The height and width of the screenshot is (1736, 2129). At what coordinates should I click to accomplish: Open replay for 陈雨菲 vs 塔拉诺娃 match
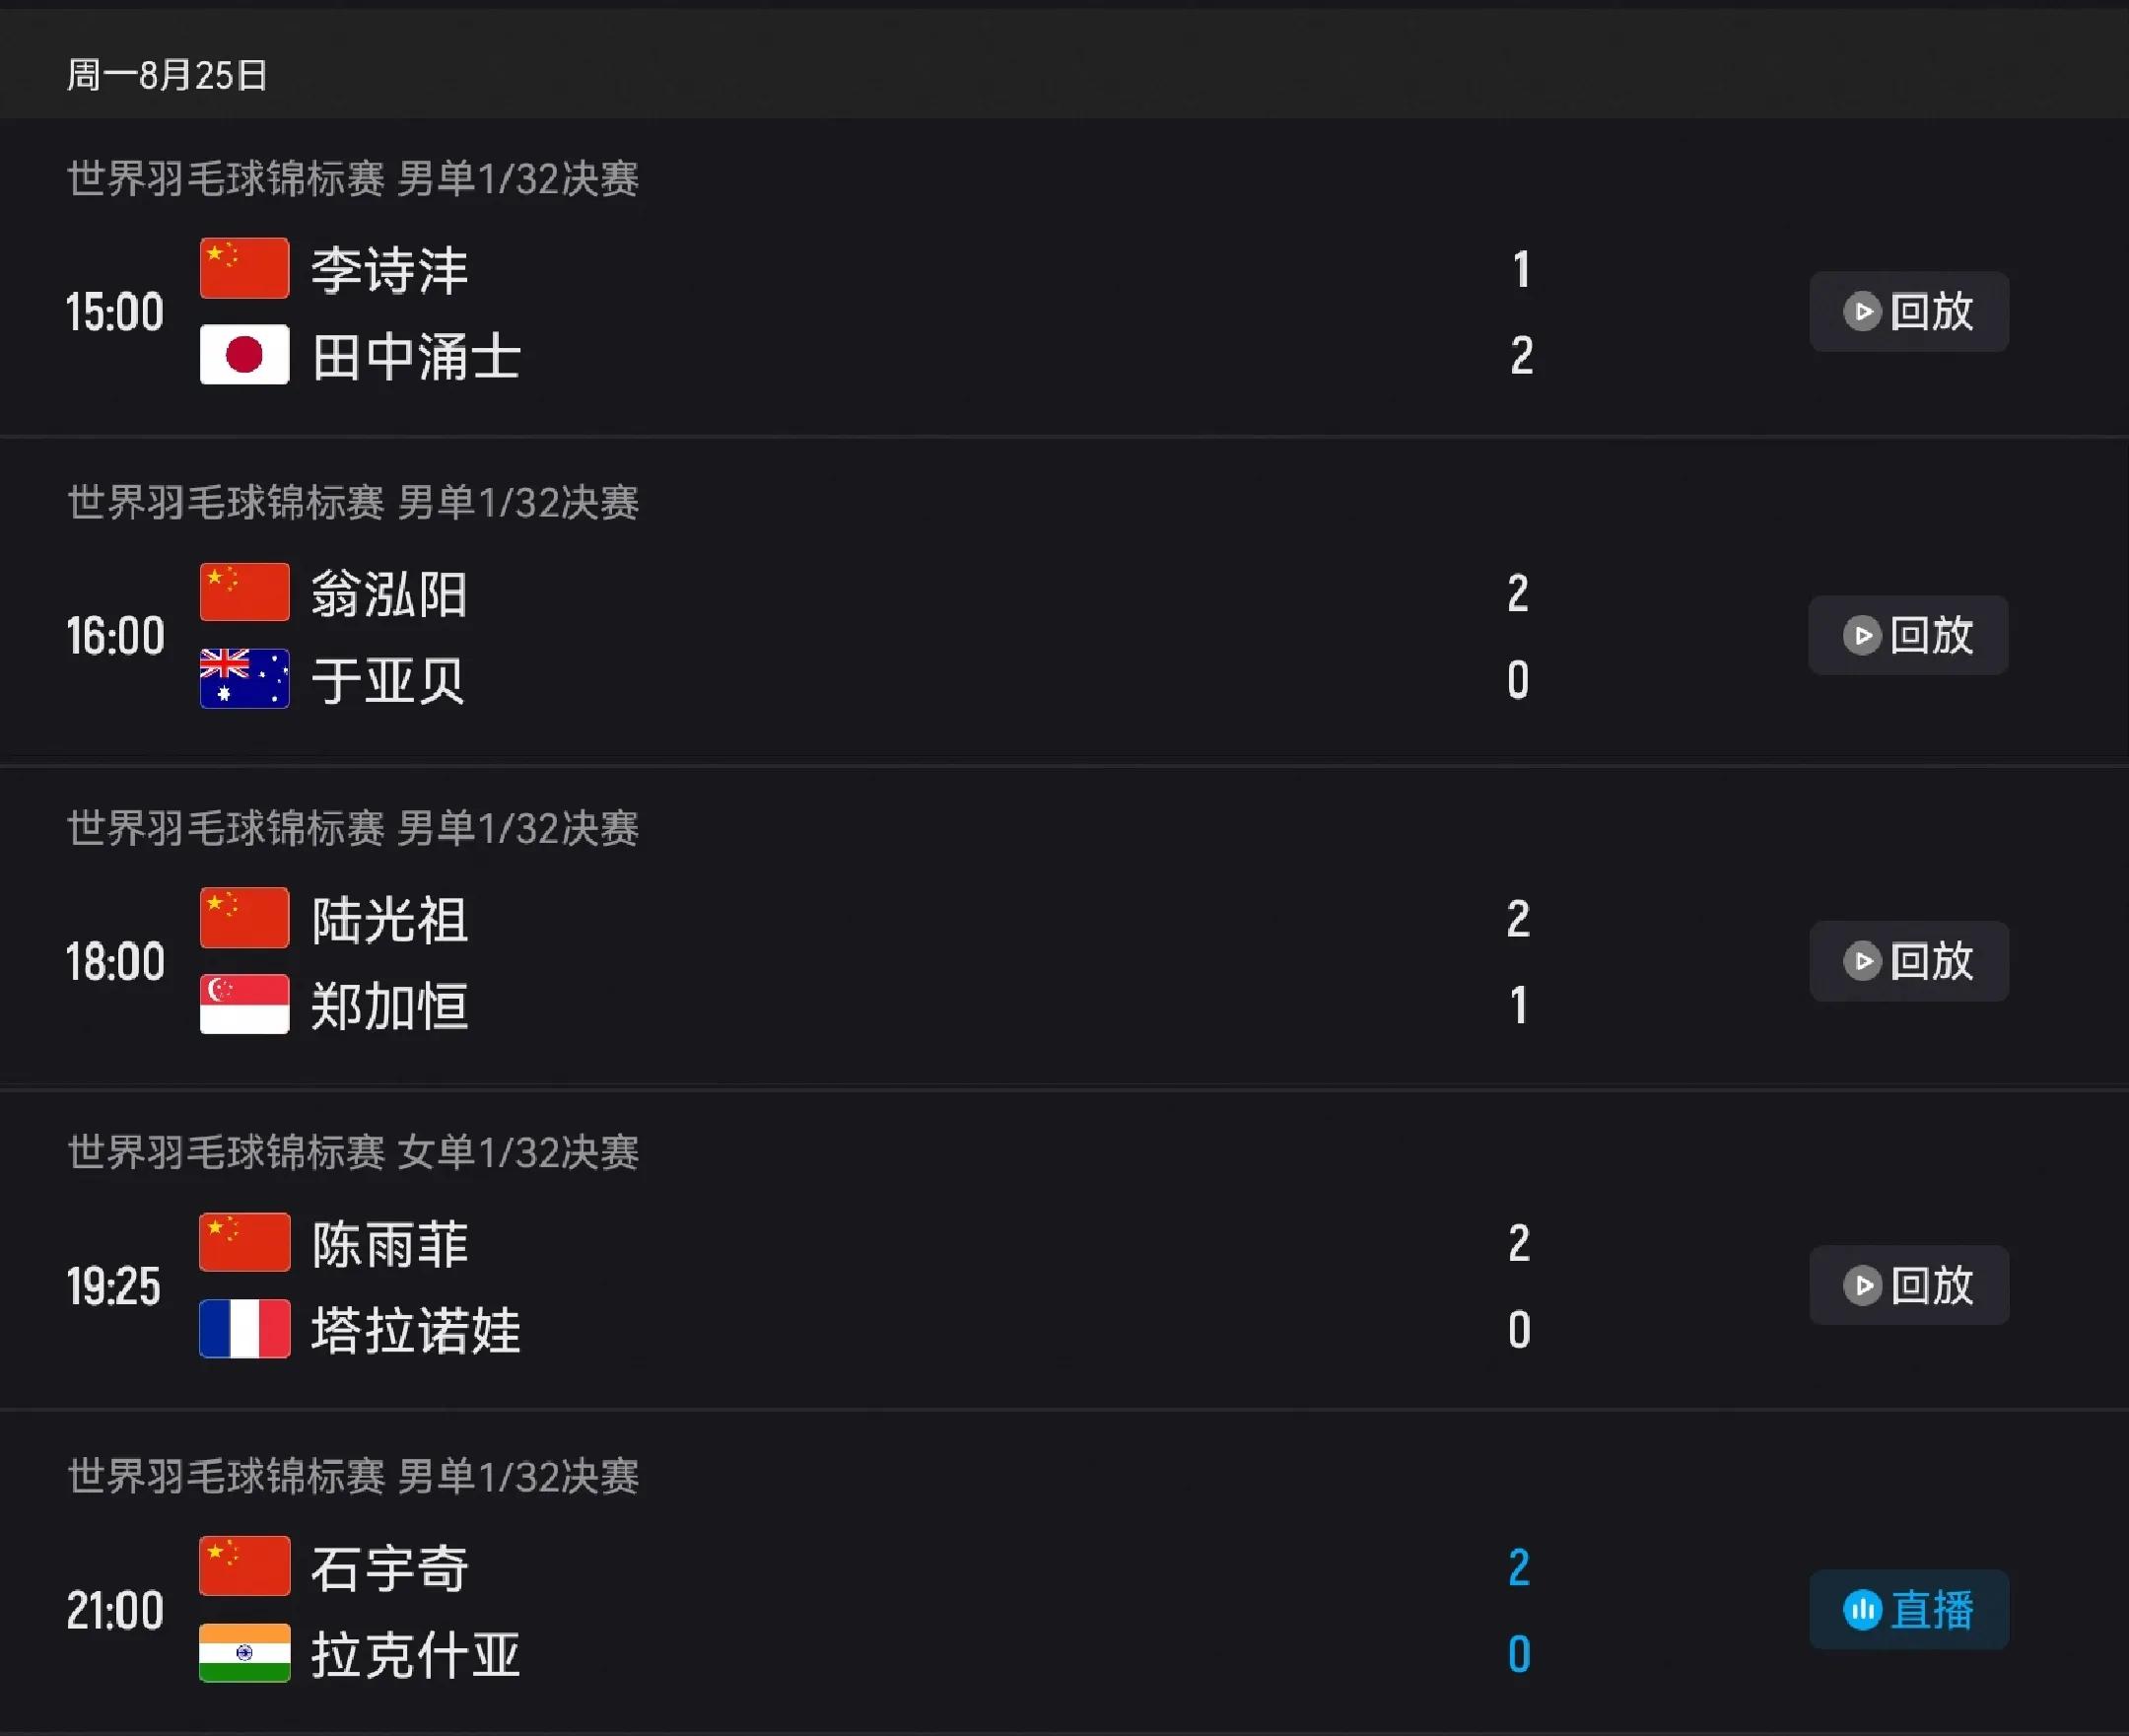[x=1908, y=1285]
